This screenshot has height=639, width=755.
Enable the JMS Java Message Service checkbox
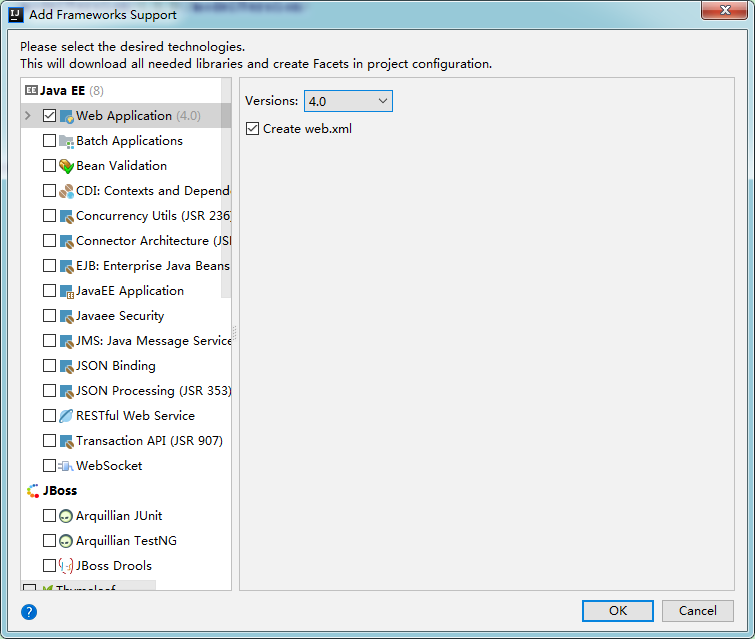click(x=49, y=341)
